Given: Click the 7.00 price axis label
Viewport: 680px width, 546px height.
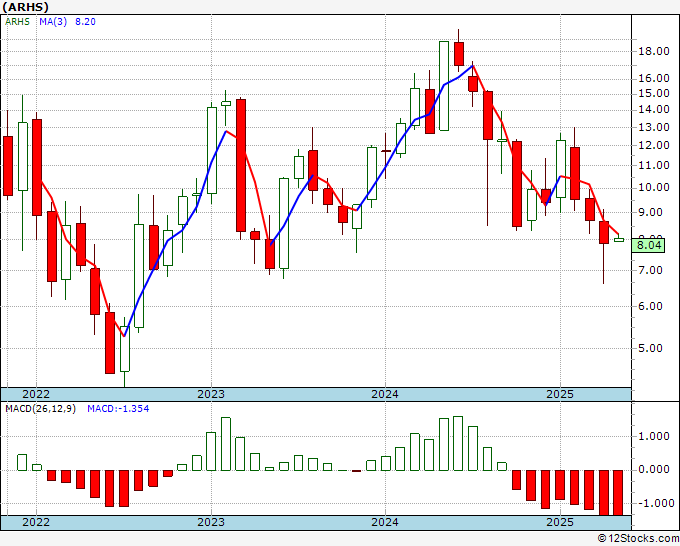Looking at the screenshot, I should pos(650,271).
